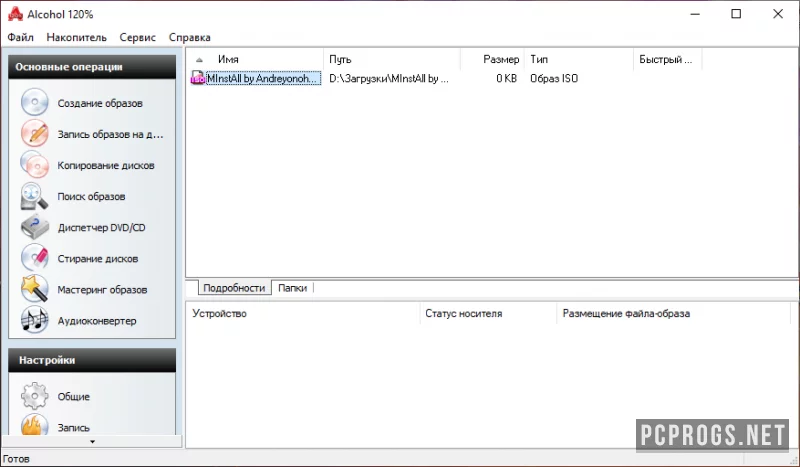Sort the list by Размер column
Screen dimensions: 800x467
[492, 59]
